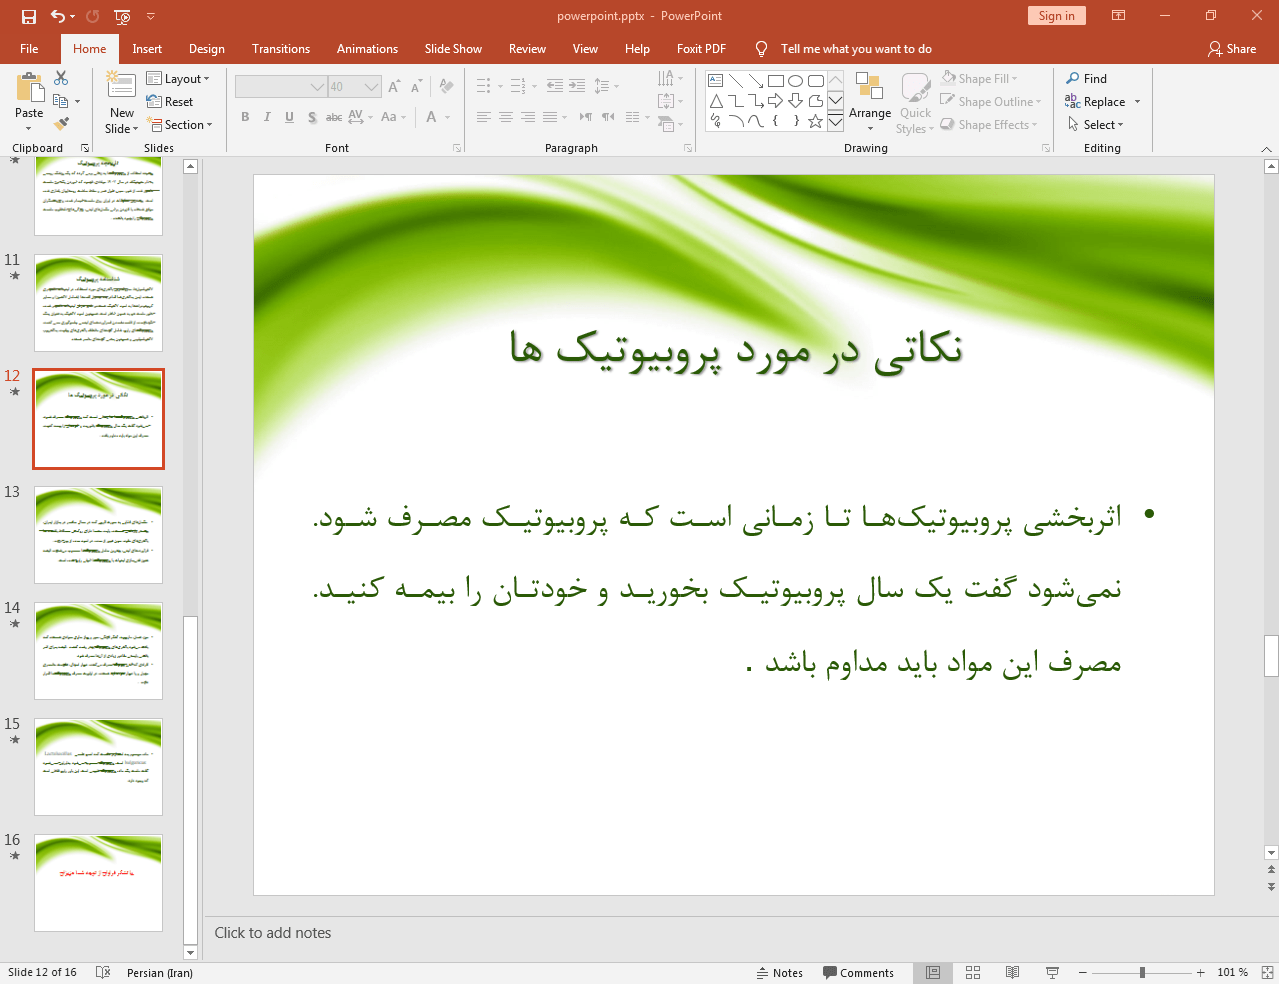The image size is (1279, 984).
Task: Insert a New Slide using the slide icon
Action: pos(121,86)
